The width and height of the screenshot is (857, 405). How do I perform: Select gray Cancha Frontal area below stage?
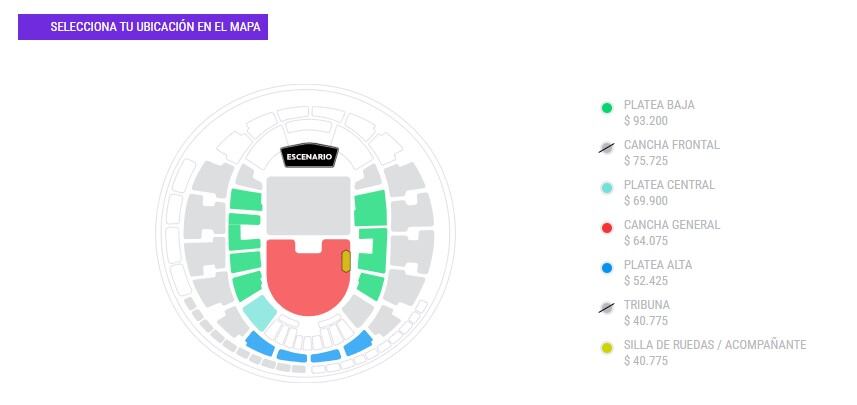point(308,207)
